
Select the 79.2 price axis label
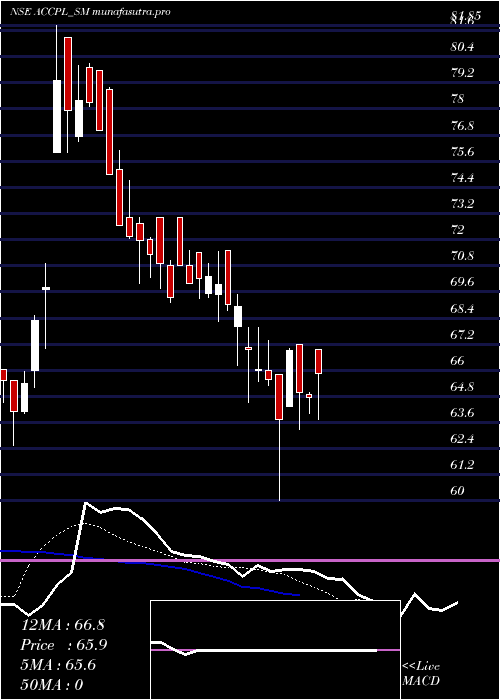tap(464, 73)
